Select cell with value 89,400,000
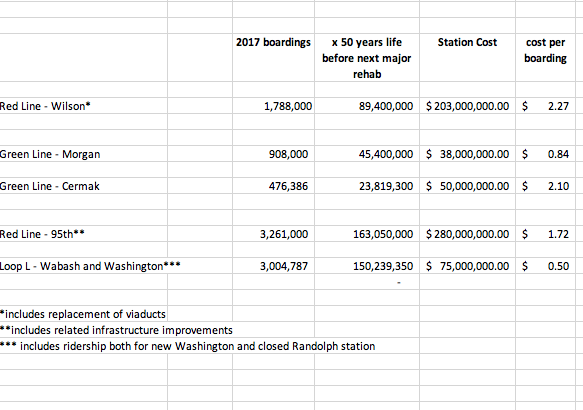This screenshot has height=410, width=583. (367, 106)
